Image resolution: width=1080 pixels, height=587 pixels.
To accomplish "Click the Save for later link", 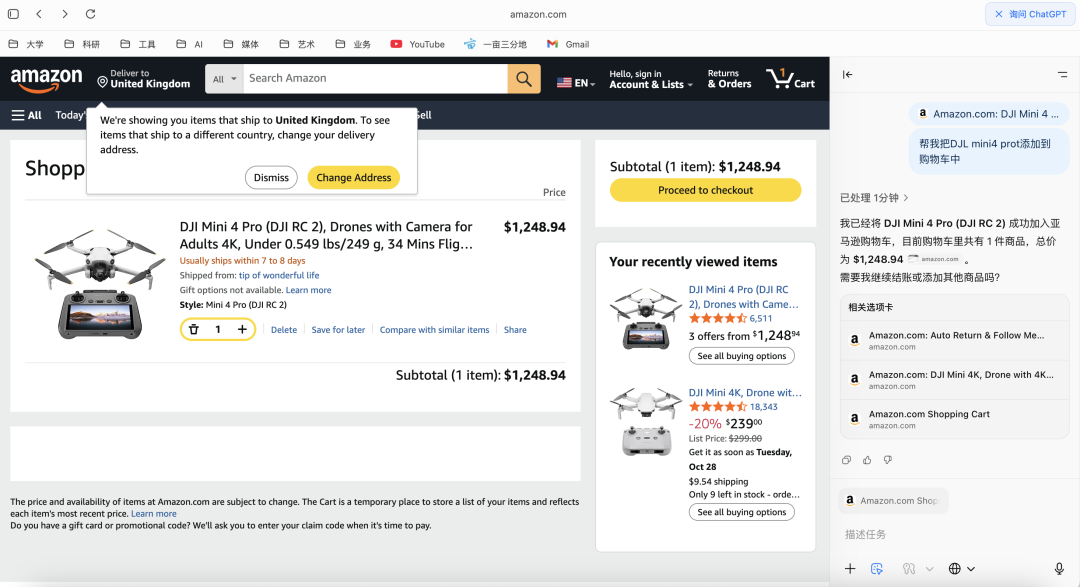I will coord(338,330).
